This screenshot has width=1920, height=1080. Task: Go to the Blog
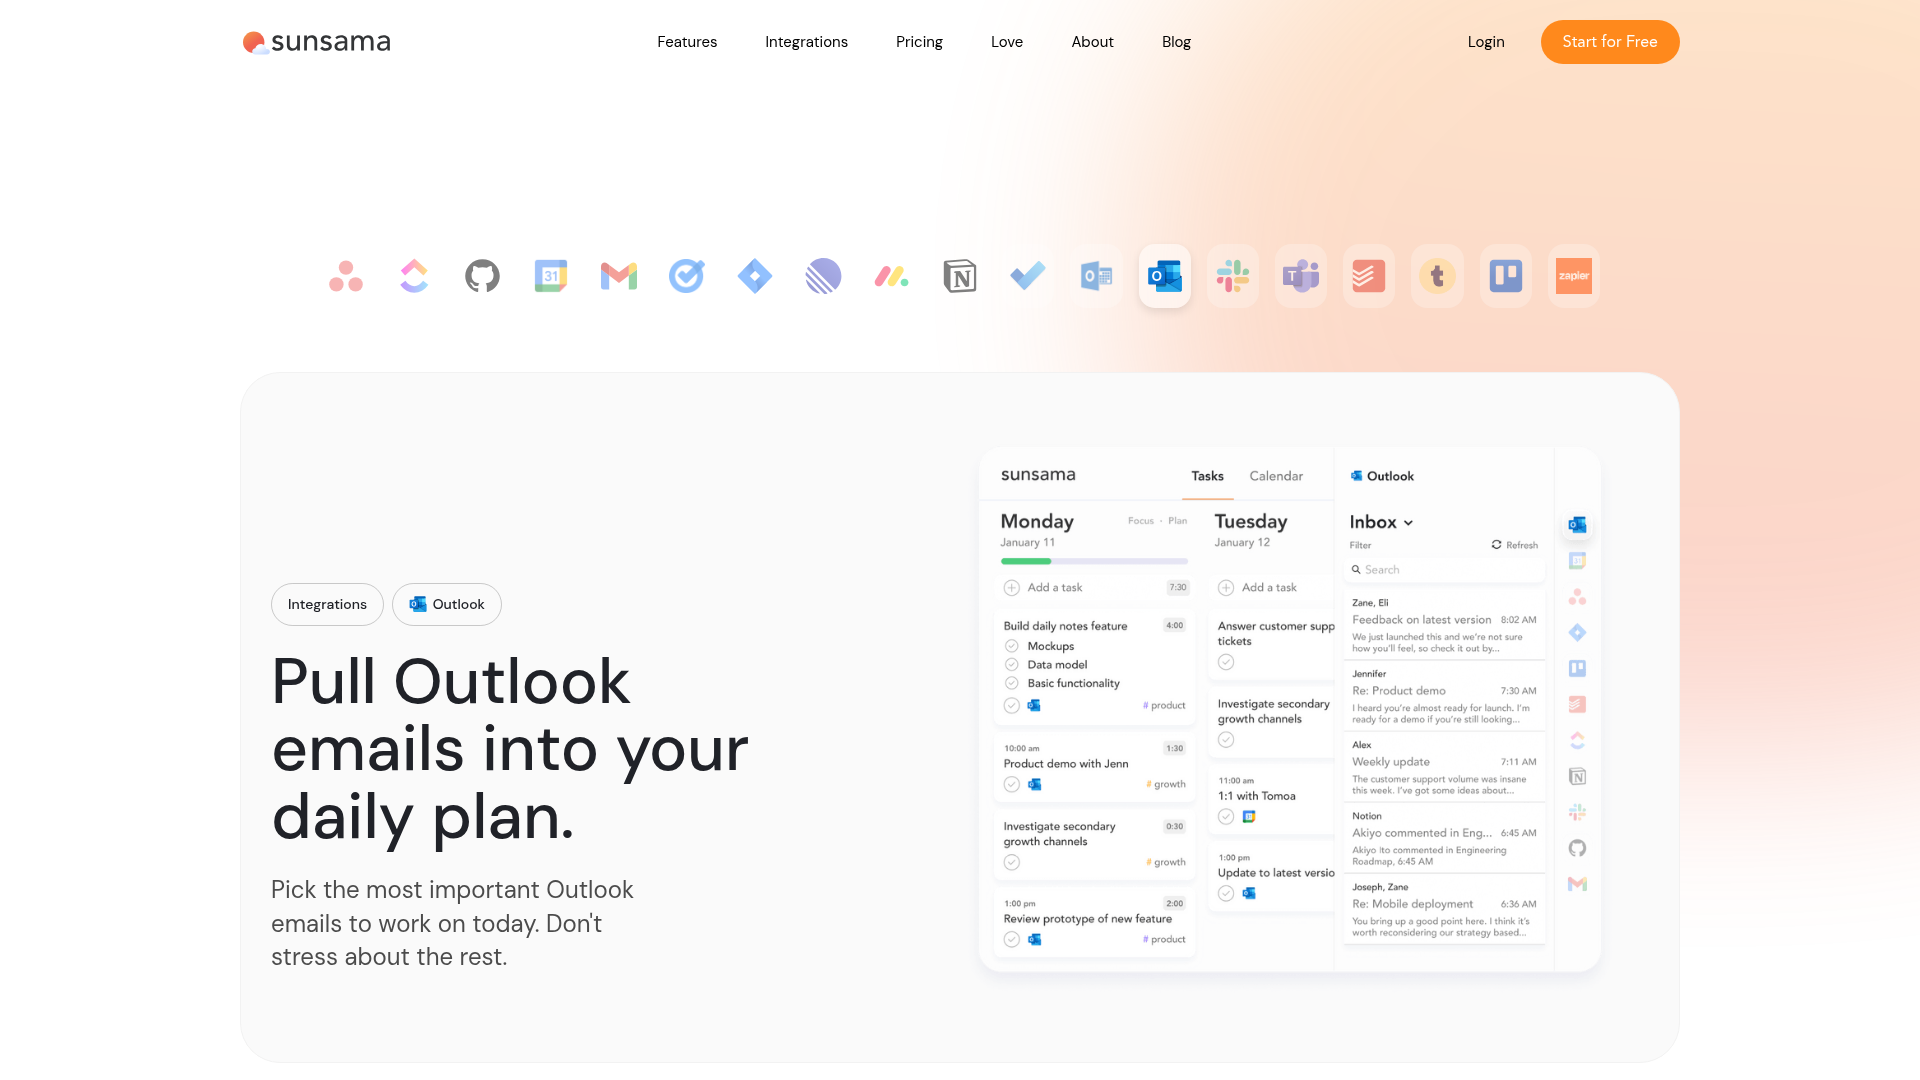1176,42
